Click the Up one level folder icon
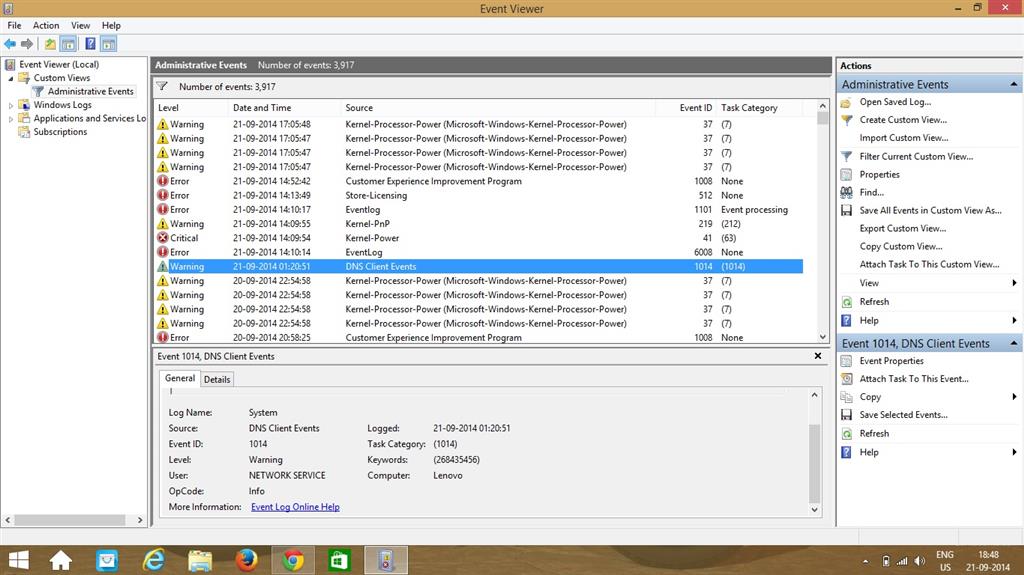 point(50,44)
